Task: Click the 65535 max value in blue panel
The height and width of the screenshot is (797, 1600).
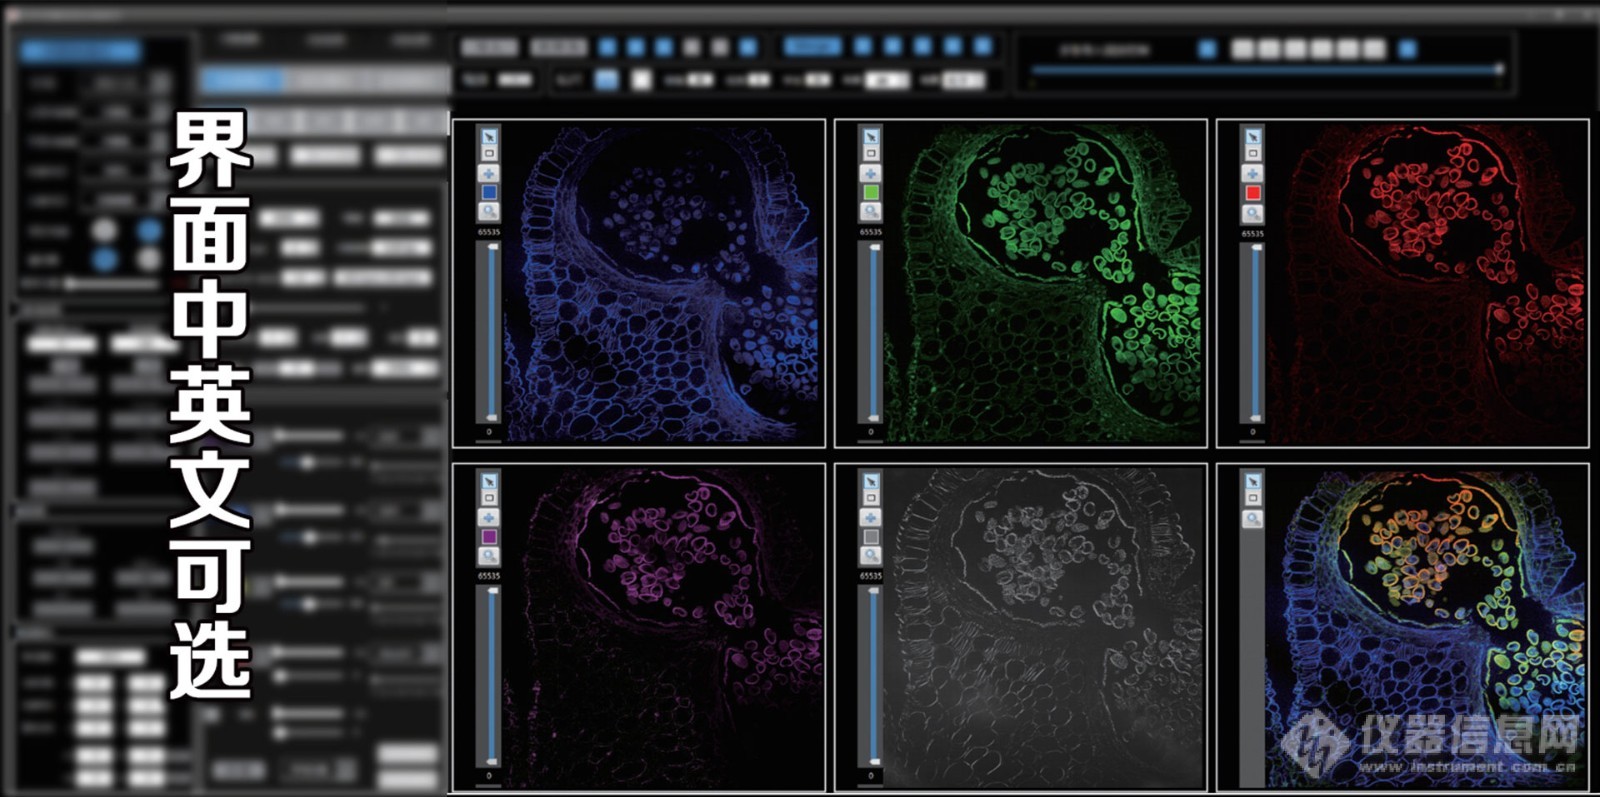Action: point(489,232)
